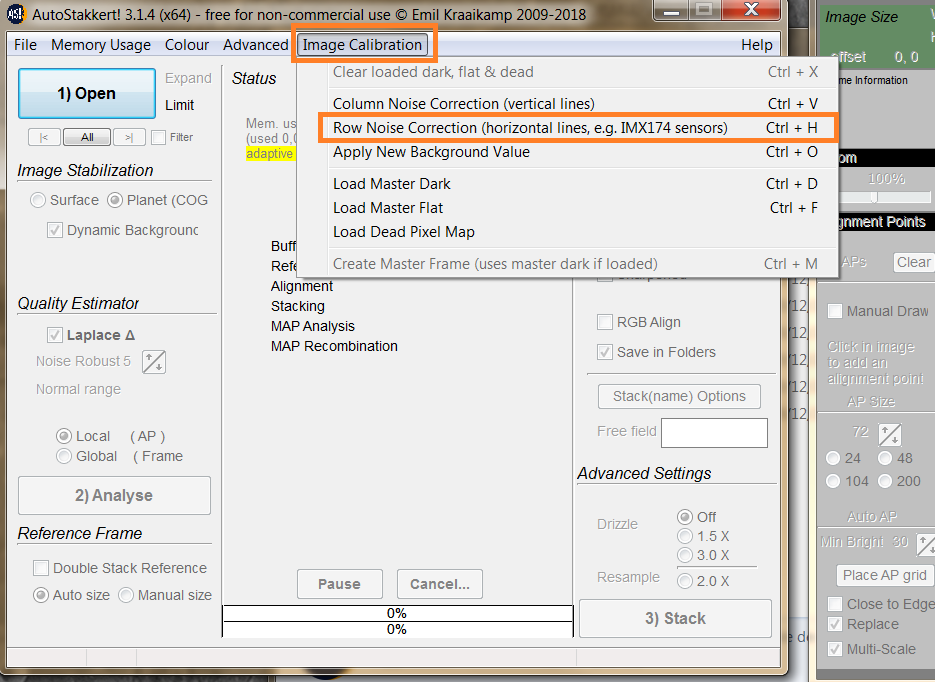Click the Noise Robust adjust icon
This screenshot has width=935, height=682.
click(x=154, y=362)
